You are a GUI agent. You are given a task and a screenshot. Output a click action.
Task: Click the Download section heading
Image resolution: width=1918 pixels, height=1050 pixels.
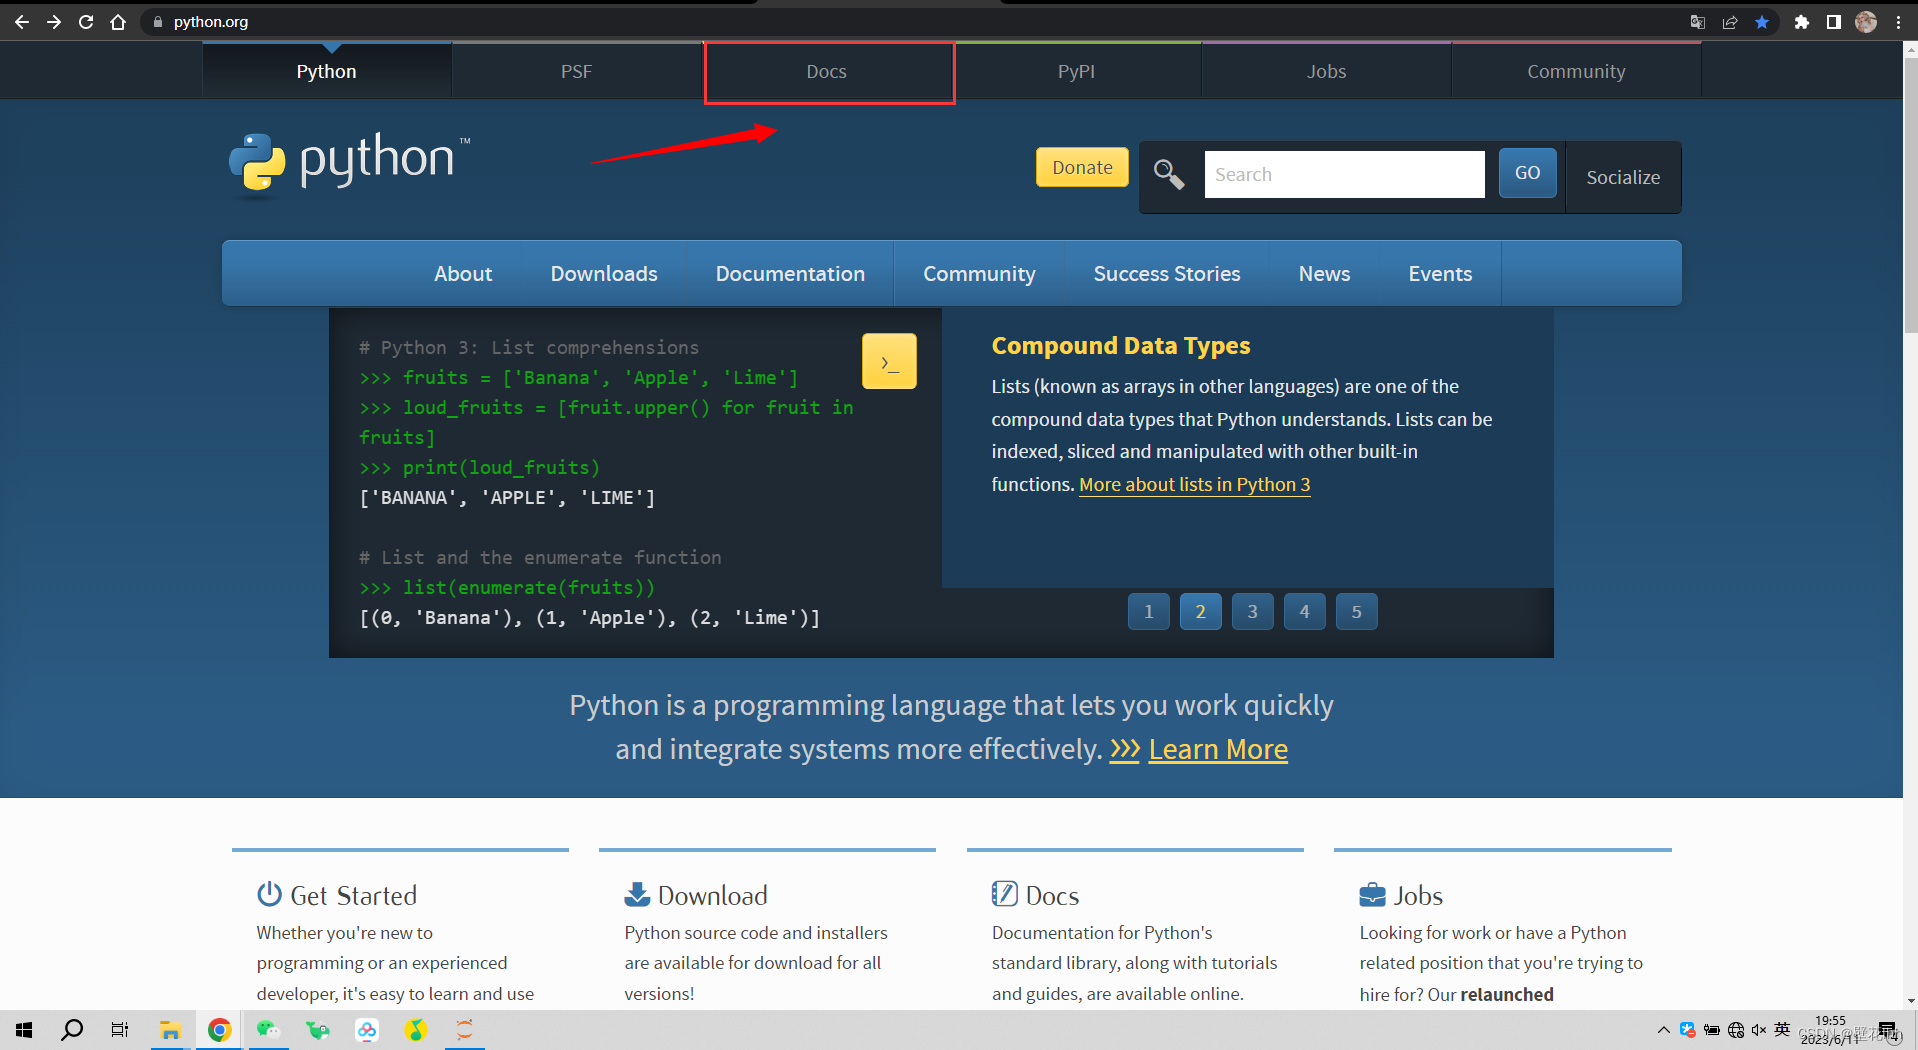(713, 895)
